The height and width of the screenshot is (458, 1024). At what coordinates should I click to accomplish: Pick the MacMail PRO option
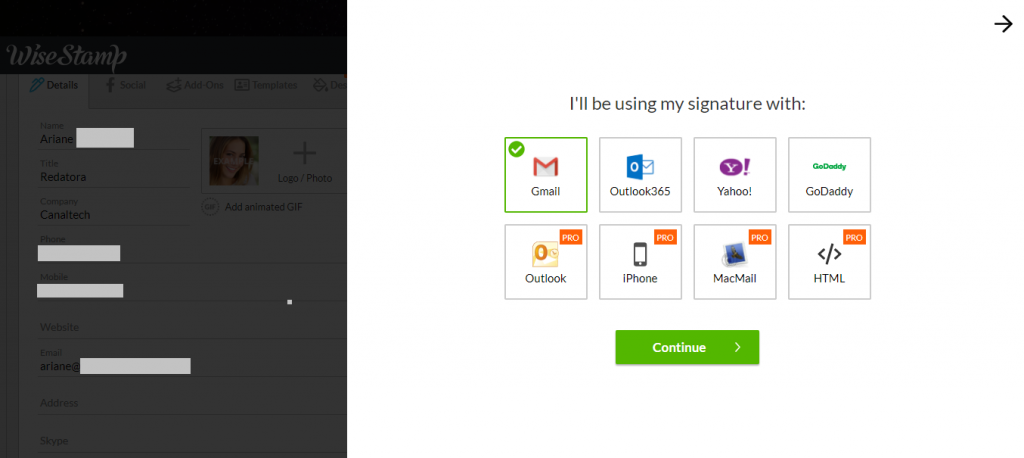[x=735, y=262]
